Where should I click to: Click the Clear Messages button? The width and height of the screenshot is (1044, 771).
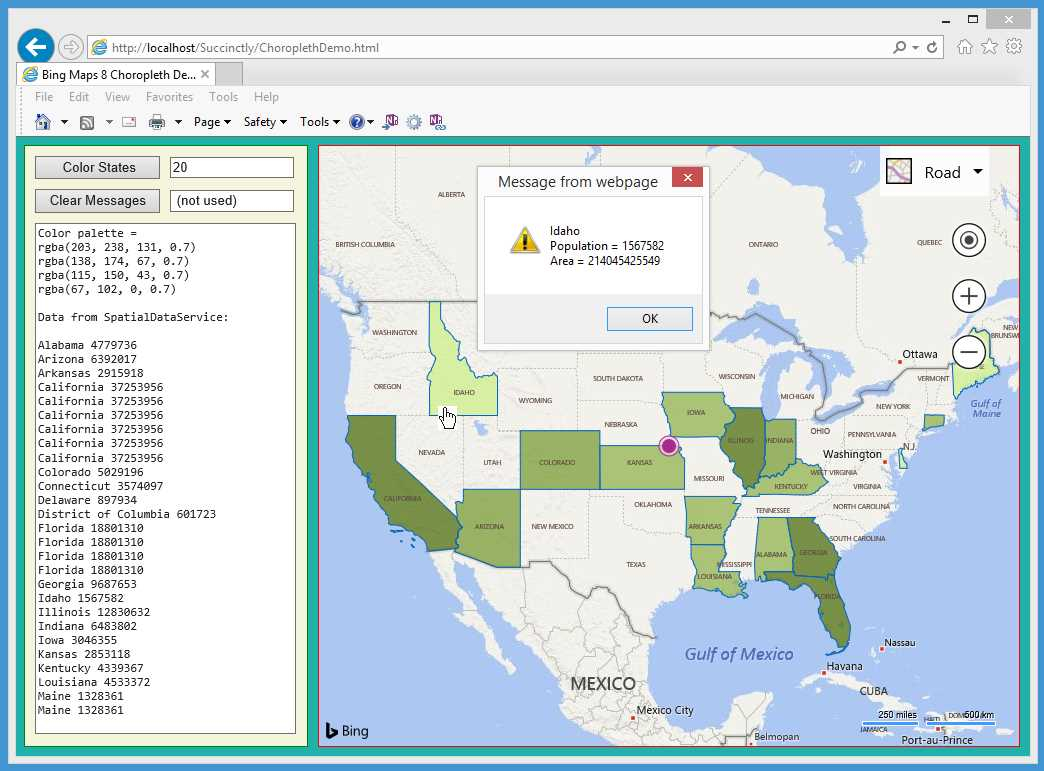pyautogui.click(x=98, y=200)
